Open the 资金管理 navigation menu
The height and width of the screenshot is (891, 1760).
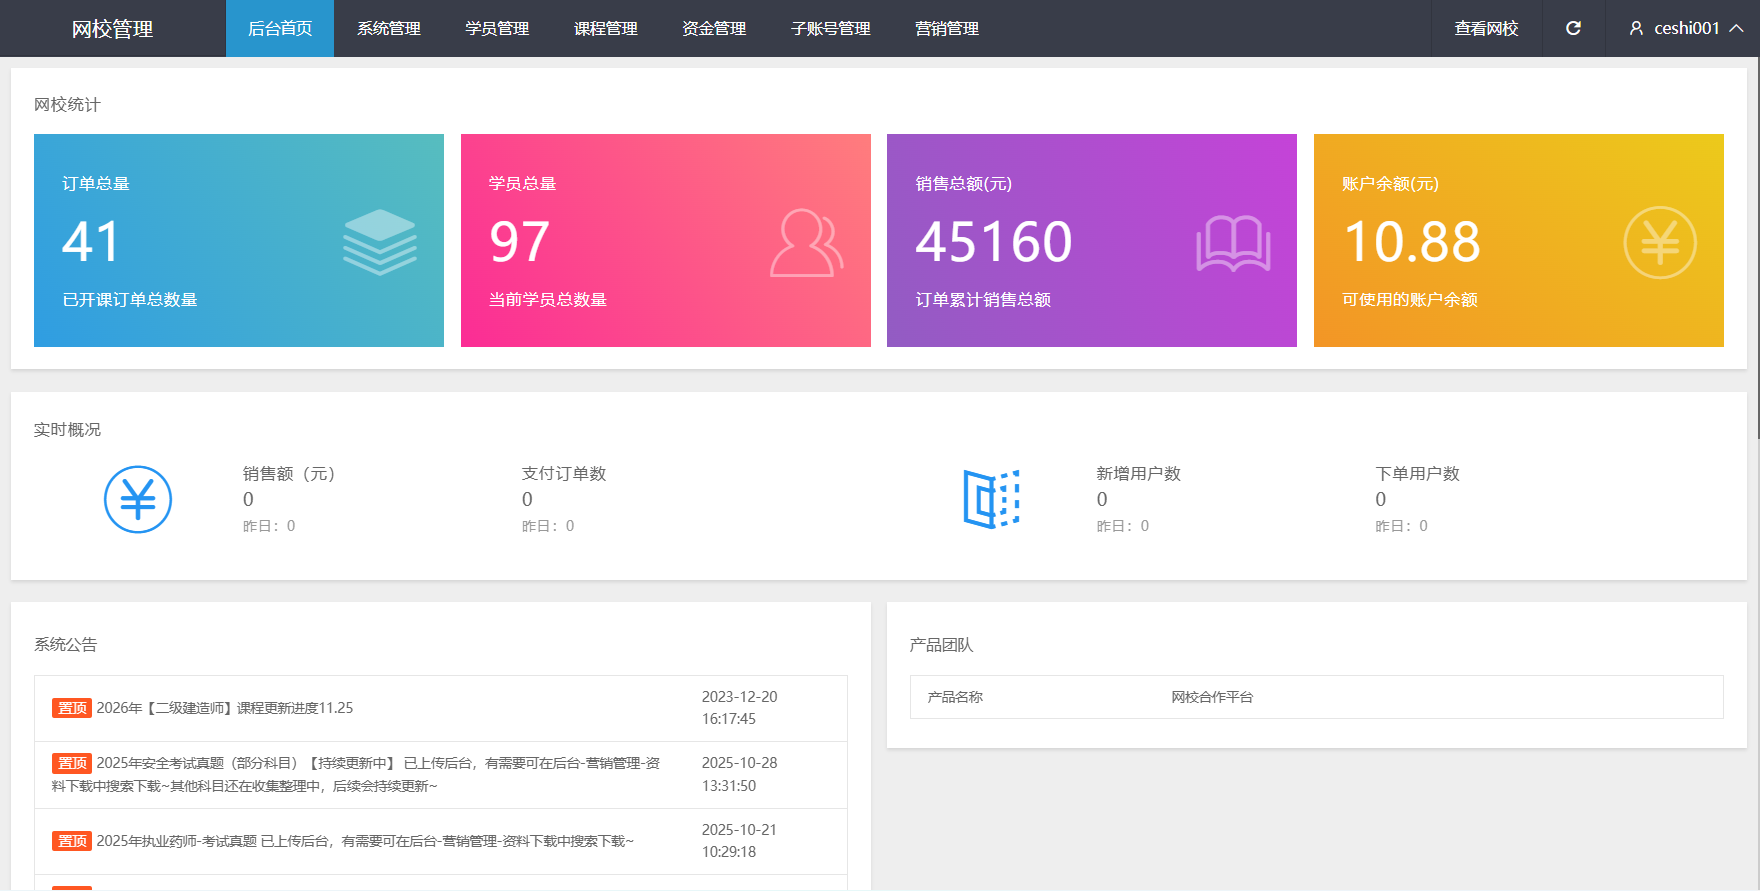[x=714, y=28]
